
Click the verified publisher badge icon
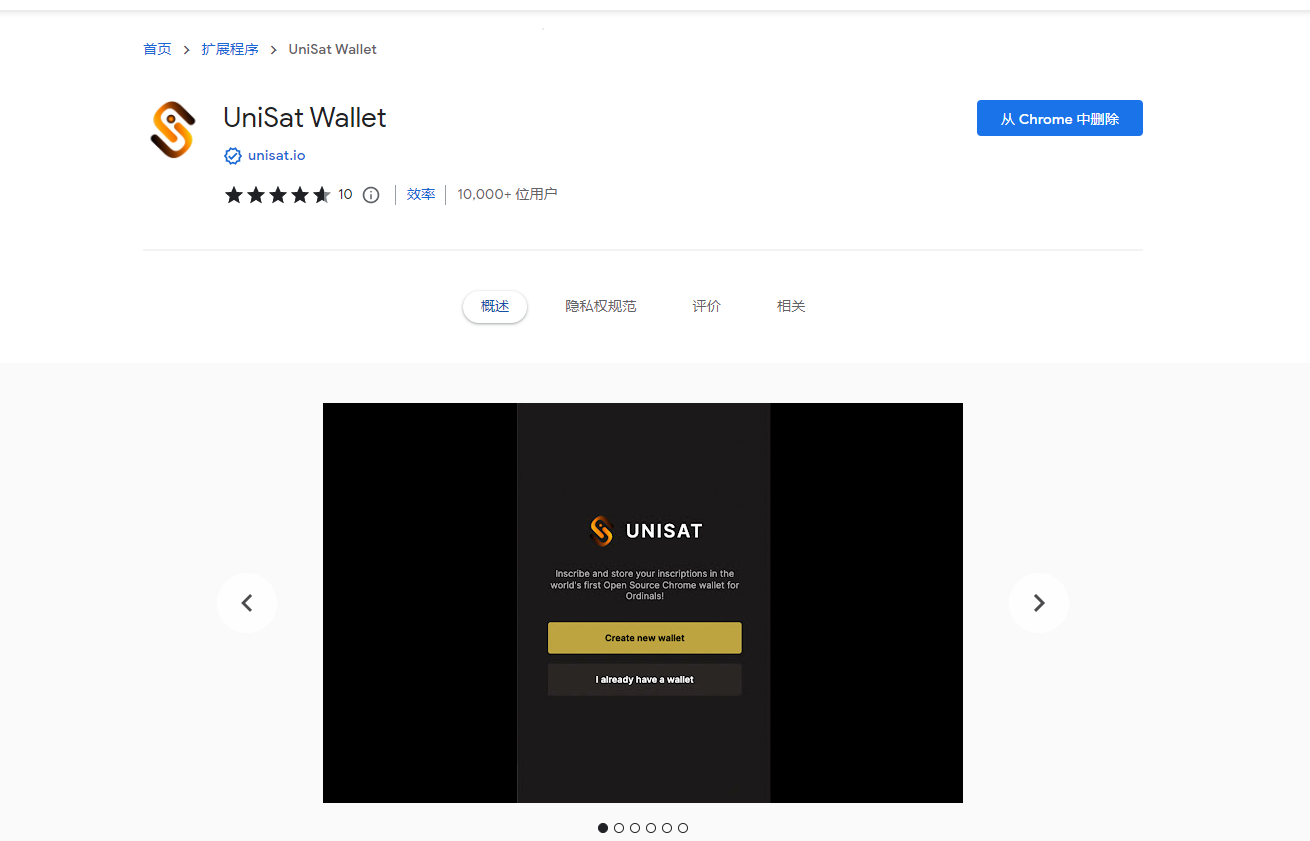[x=233, y=156]
